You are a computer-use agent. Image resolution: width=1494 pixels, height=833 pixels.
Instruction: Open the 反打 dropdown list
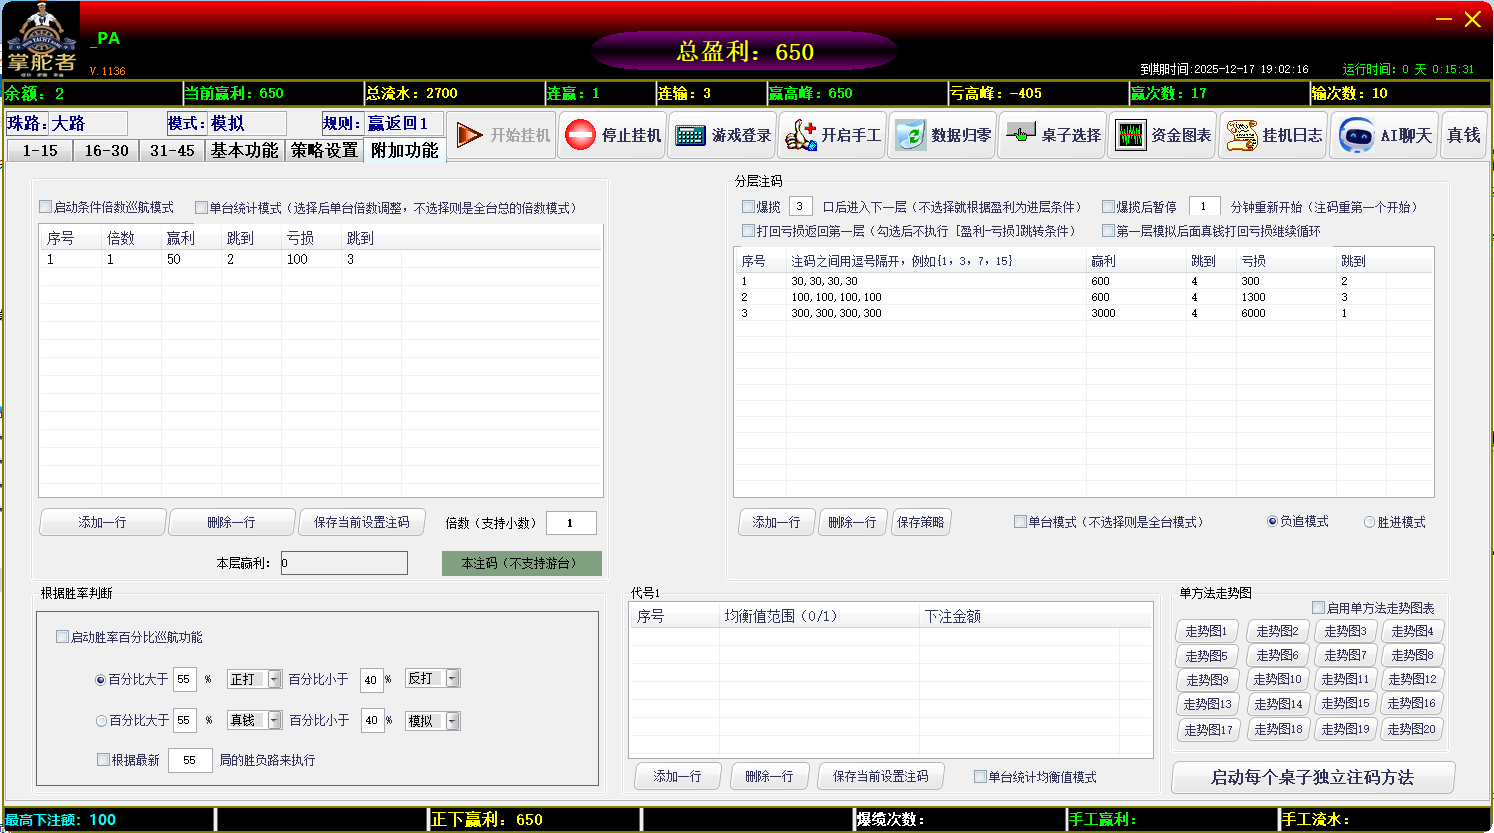[x=452, y=679]
